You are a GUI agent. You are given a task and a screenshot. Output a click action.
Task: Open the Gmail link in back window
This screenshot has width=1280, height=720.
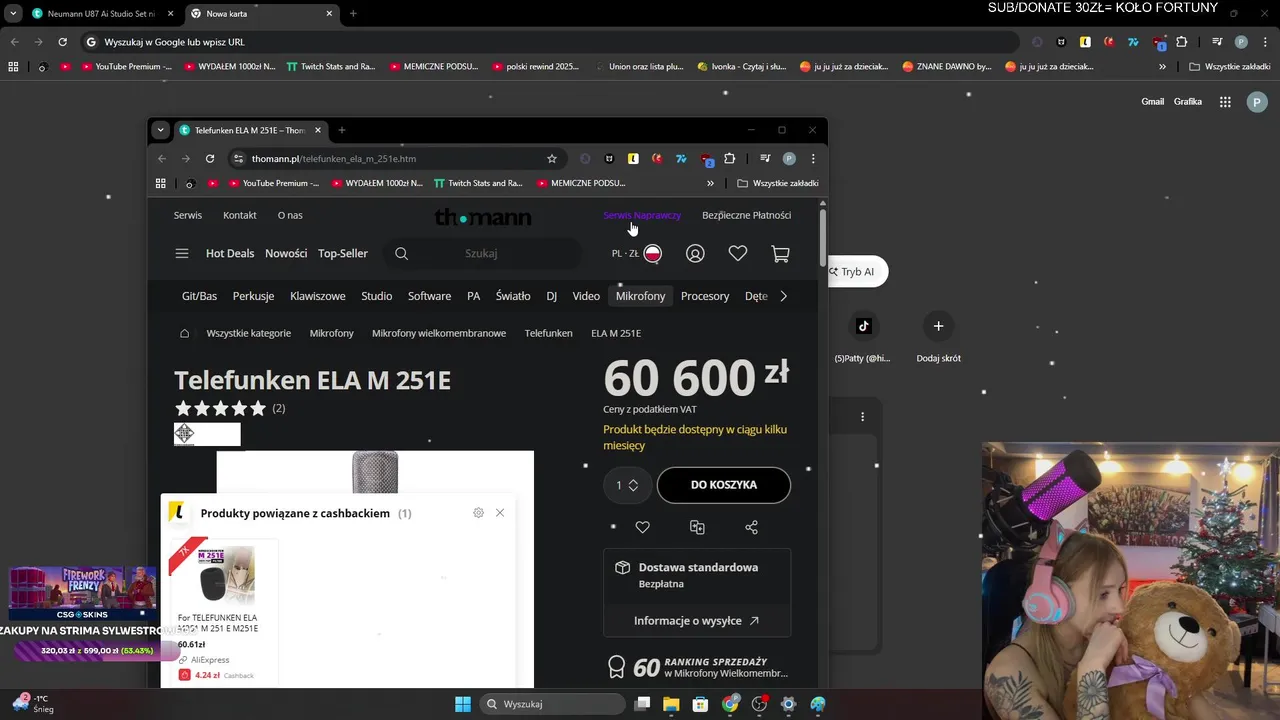pos(1153,102)
